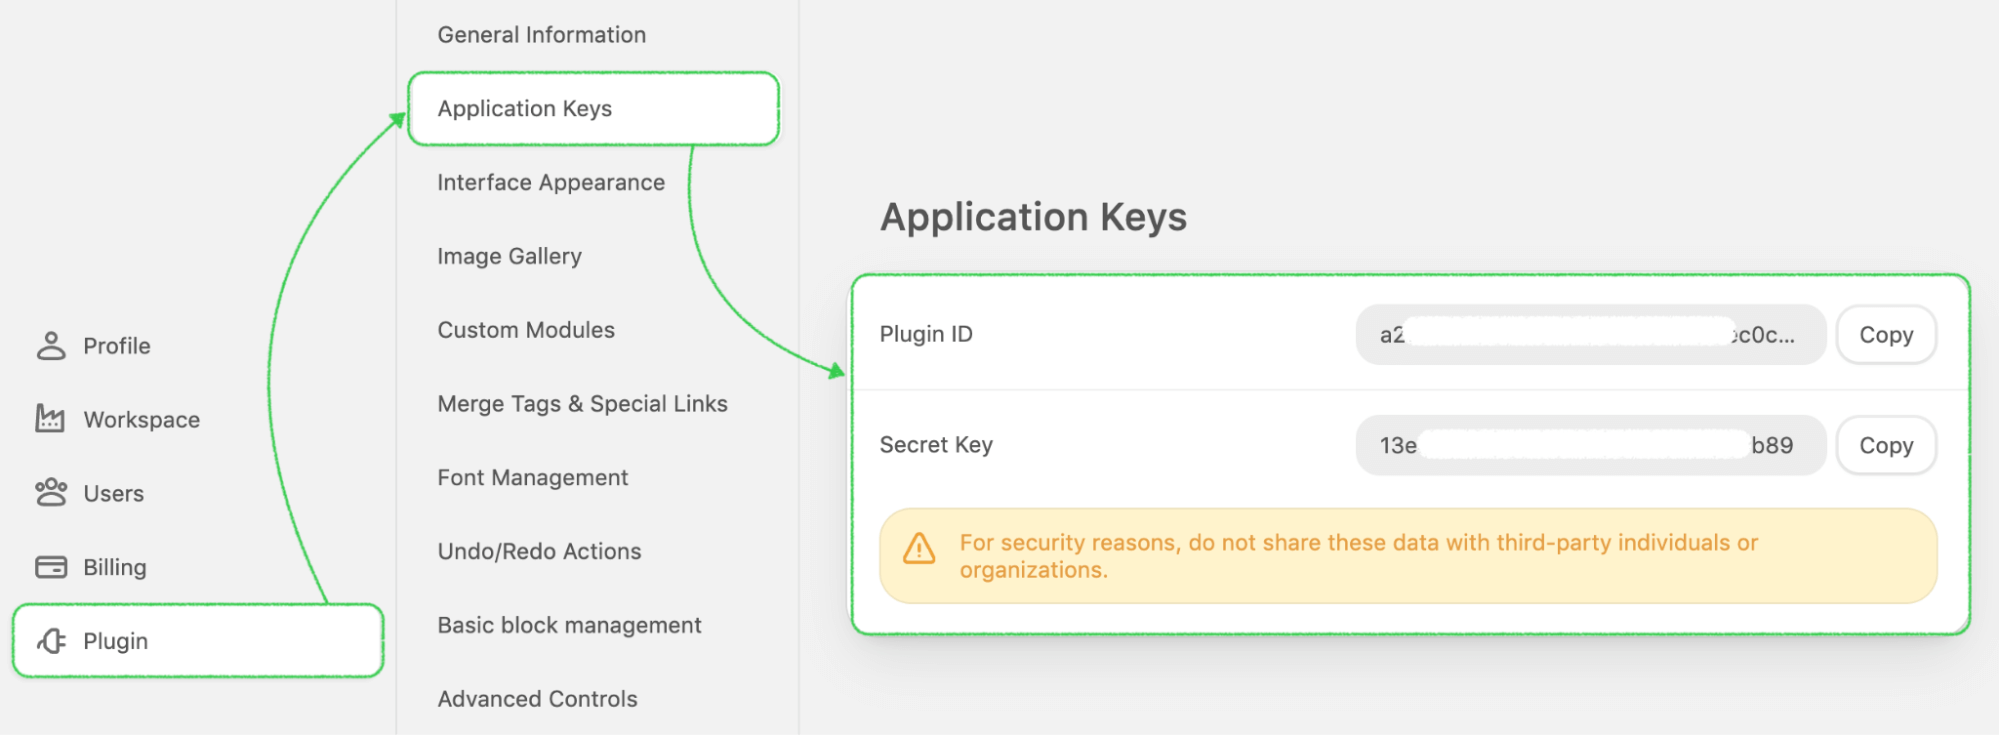This screenshot has height=735, width=1999.
Task: Select Application Keys menu item
Action: [x=524, y=109]
